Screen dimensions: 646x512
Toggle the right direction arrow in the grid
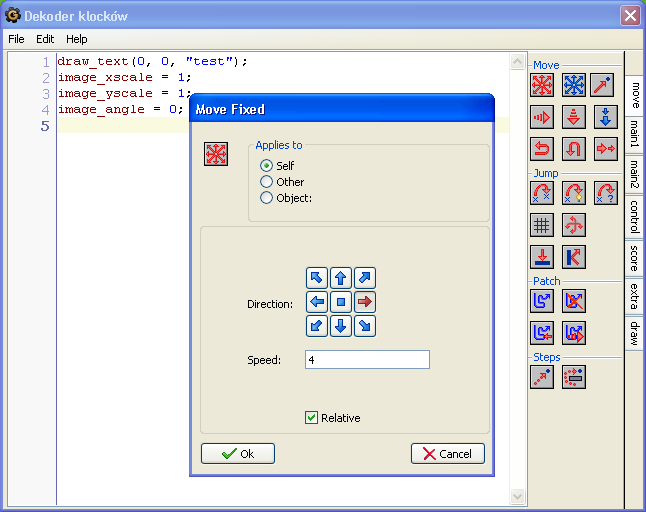tap(364, 302)
